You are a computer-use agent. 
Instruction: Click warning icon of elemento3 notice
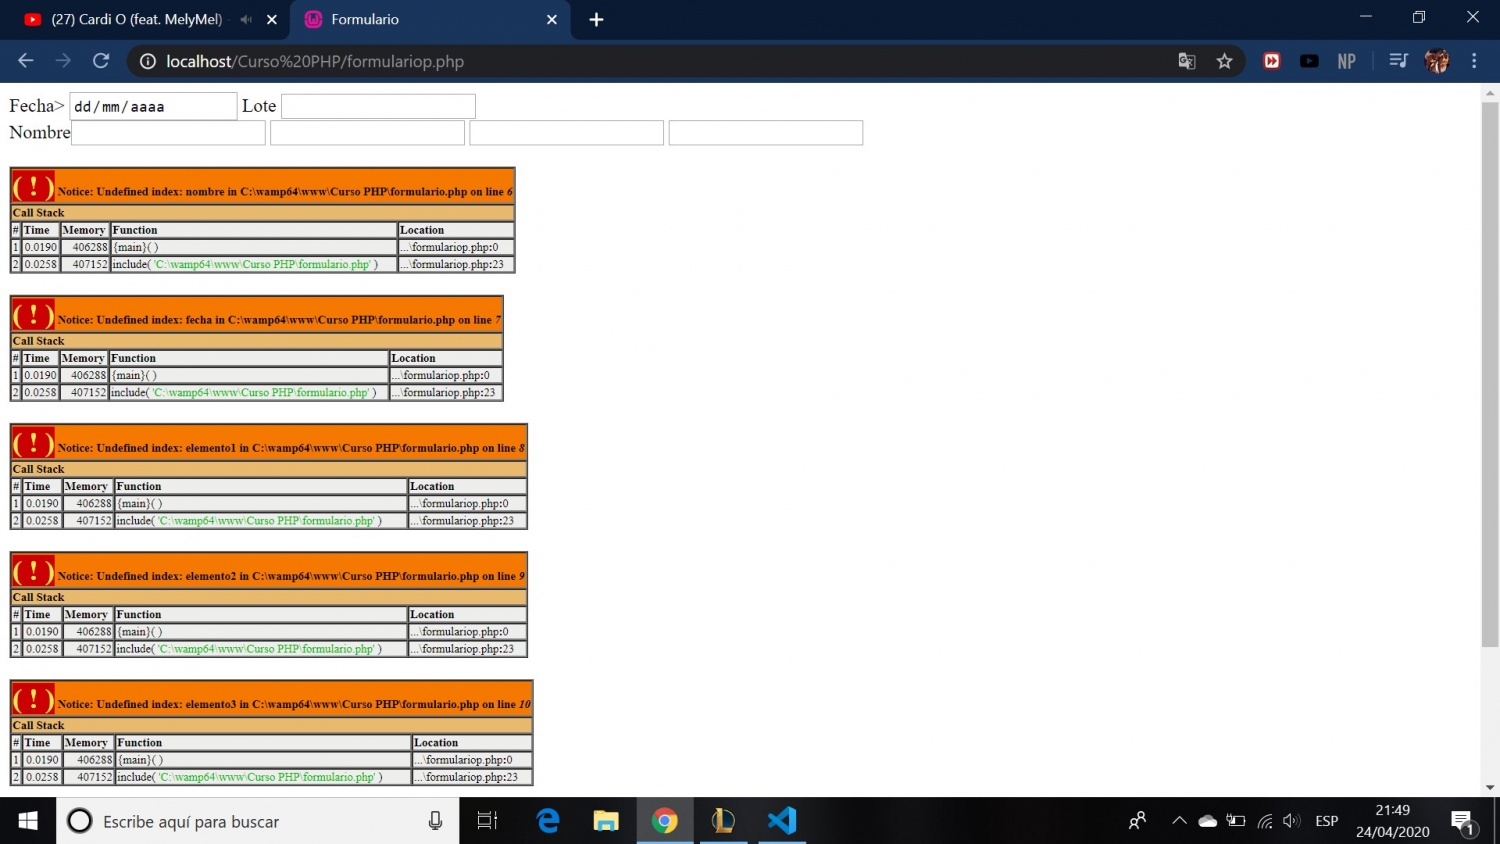click(x=33, y=698)
